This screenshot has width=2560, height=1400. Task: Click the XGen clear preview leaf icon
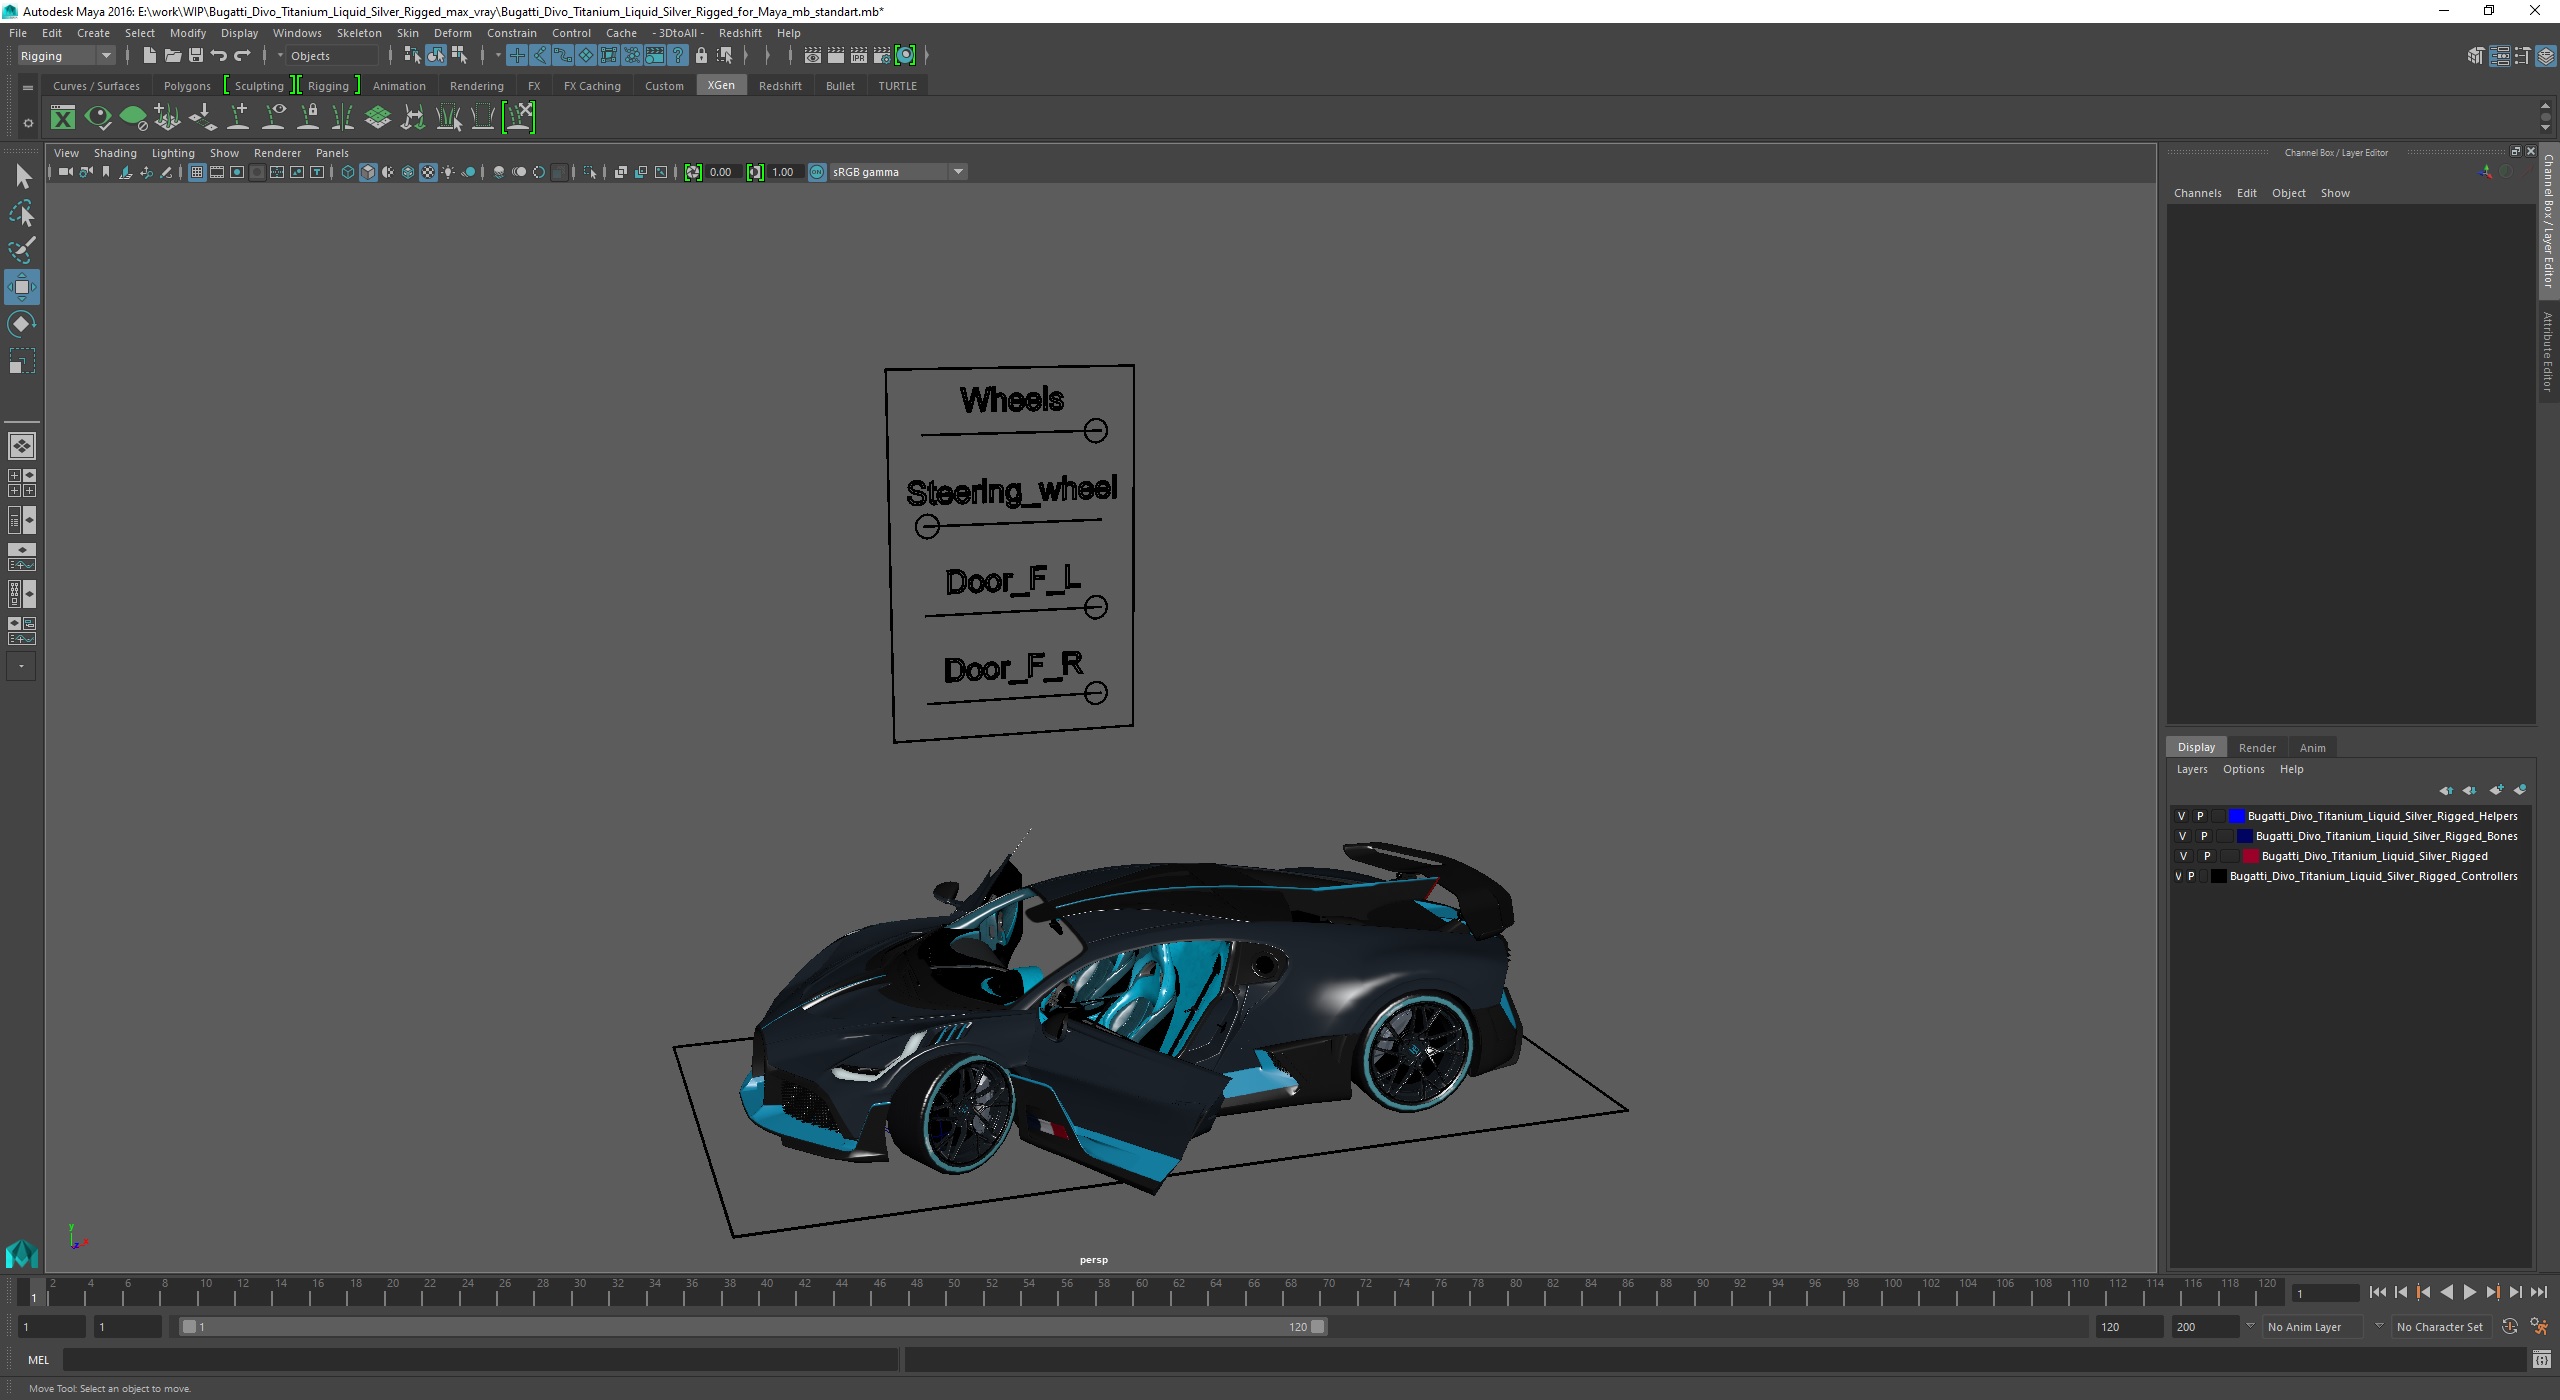(x=133, y=118)
